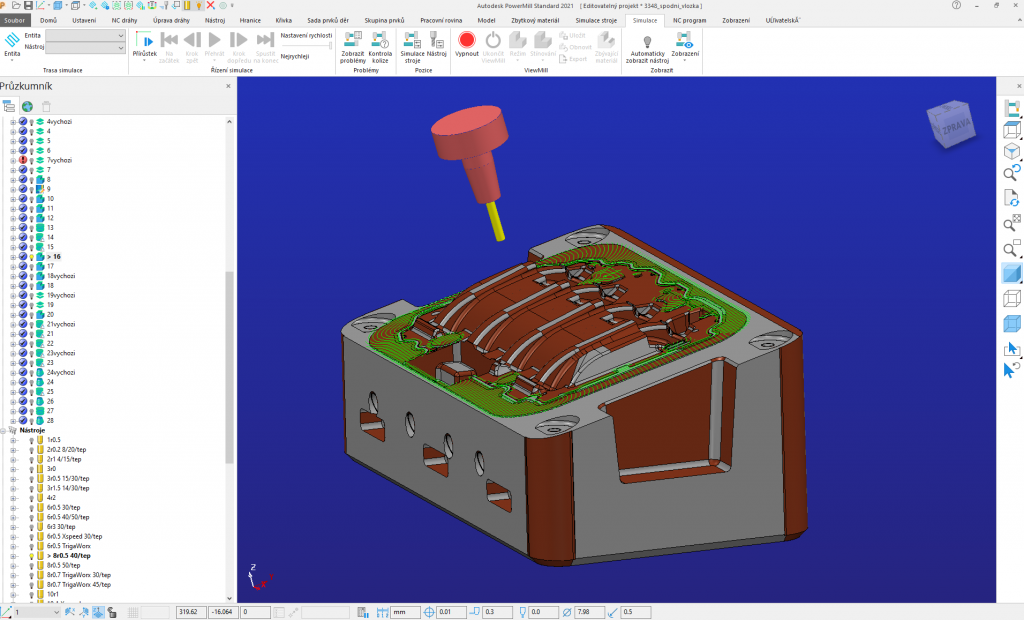Toggle the lightbulb for tool 1r0.5
Screen dimensions: 1024x620
pyautogui.click(x=31, y=440)
